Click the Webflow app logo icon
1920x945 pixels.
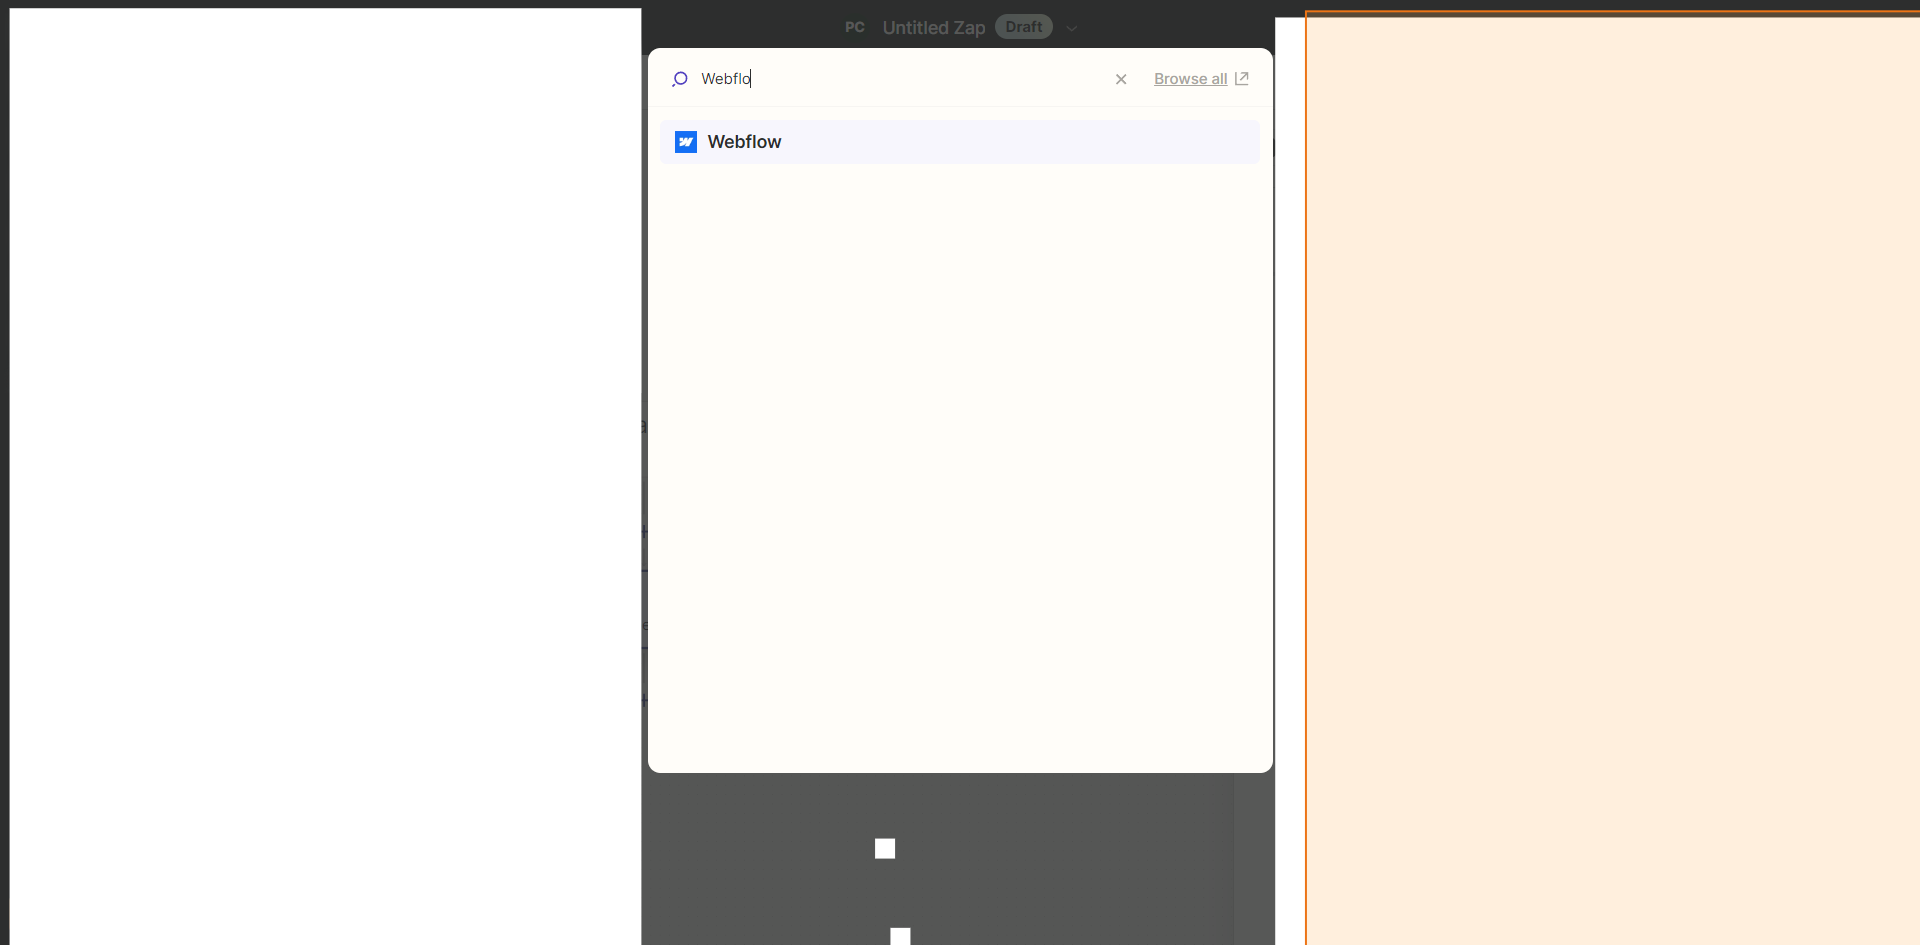pos(686,142)
